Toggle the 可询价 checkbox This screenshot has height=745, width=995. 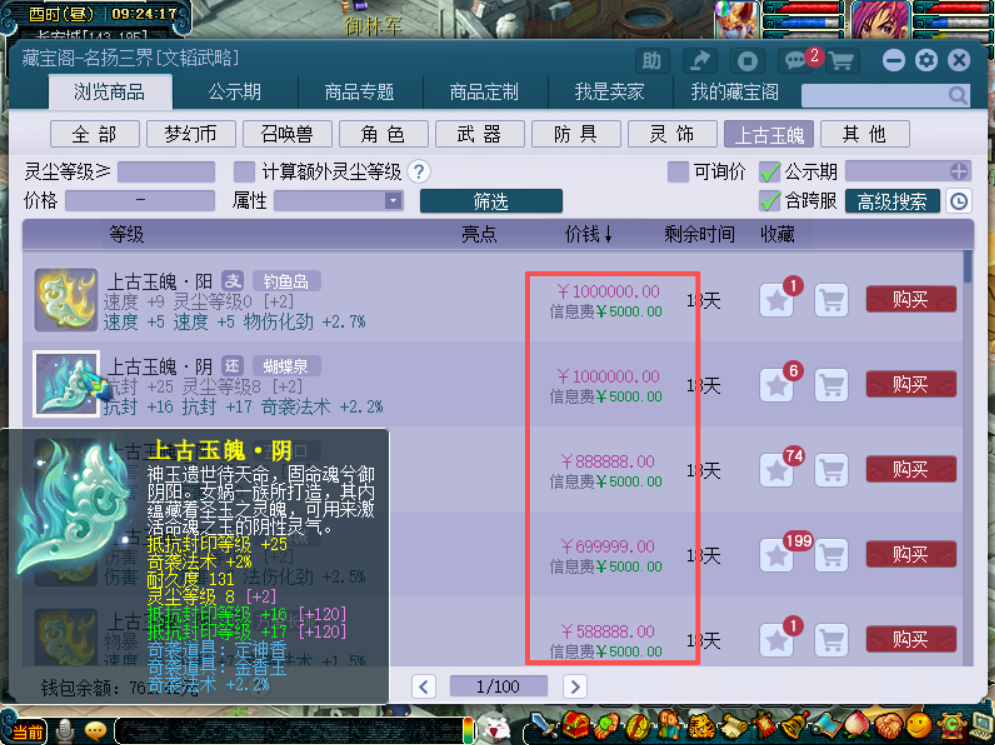[678, 172]
